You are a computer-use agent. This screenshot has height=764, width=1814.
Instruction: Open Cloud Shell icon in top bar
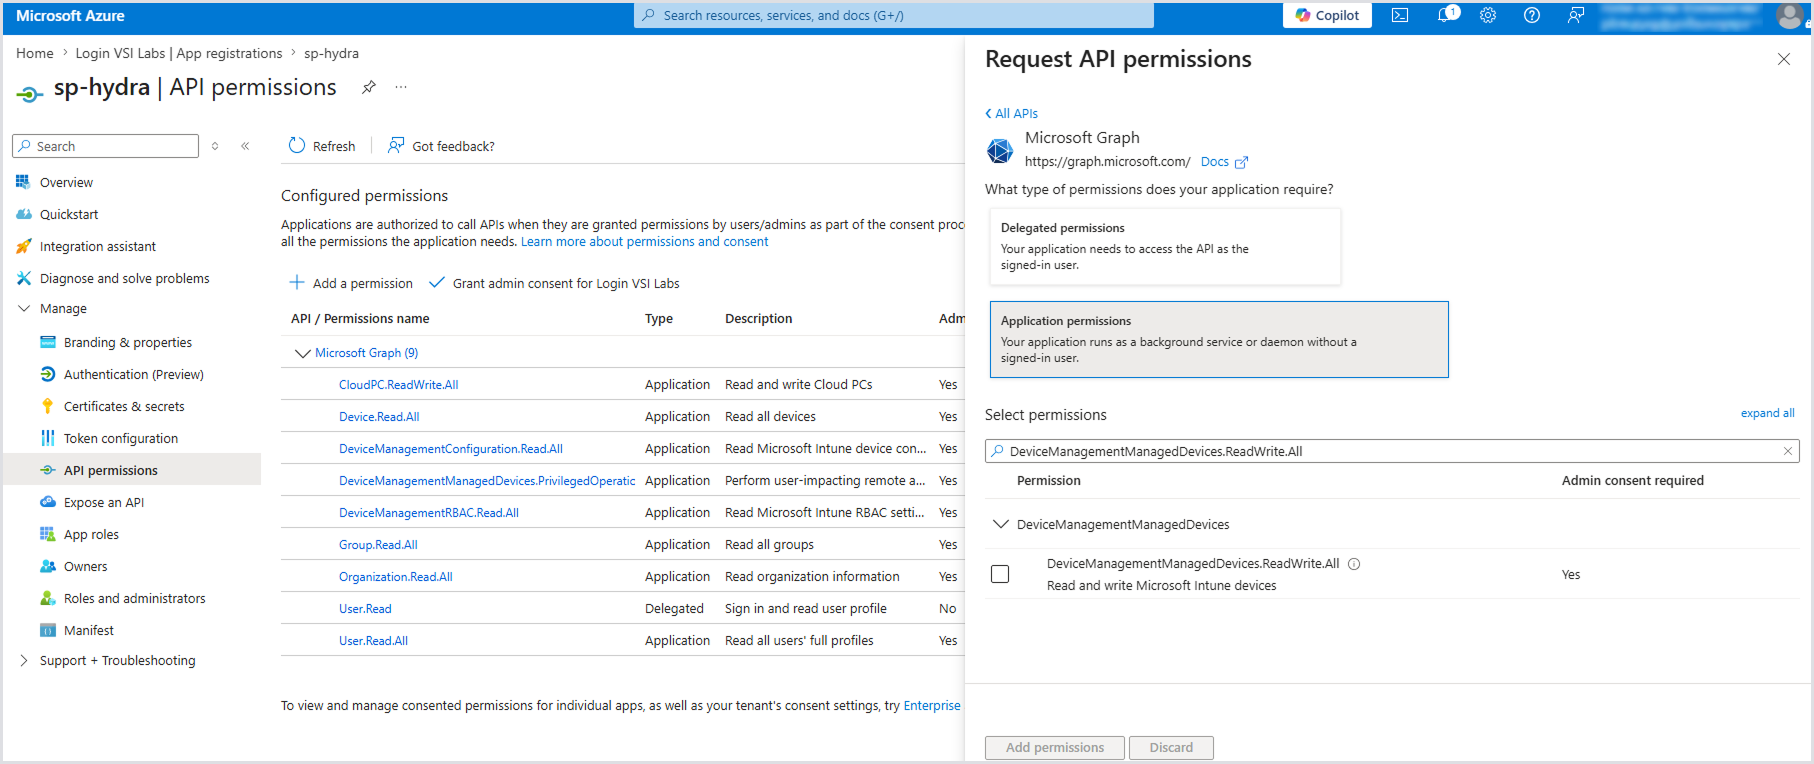(x=1400, y=15)
